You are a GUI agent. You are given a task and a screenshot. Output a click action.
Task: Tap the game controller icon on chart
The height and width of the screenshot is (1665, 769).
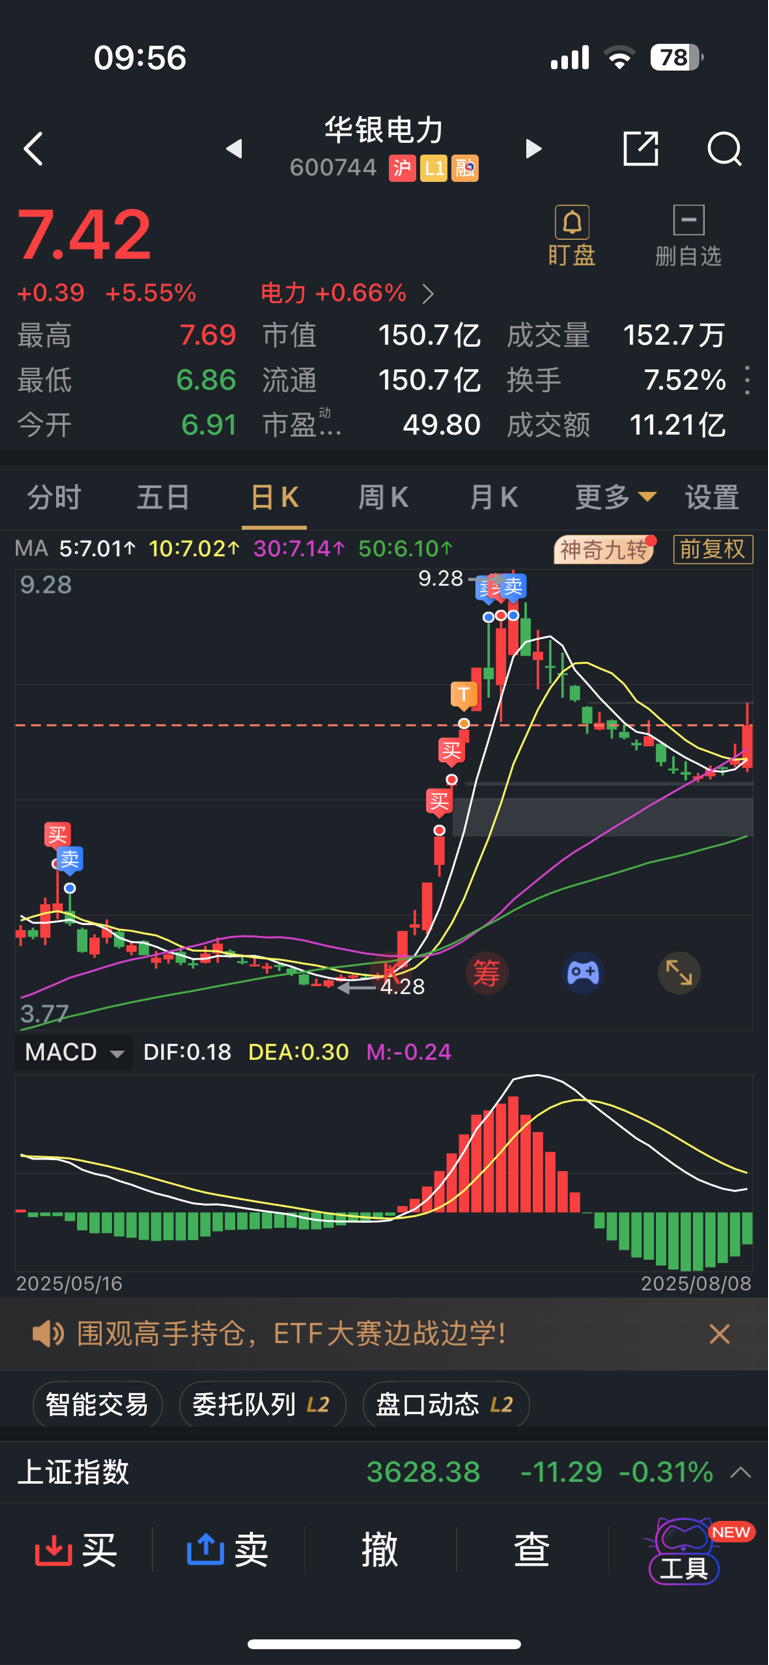583,972
